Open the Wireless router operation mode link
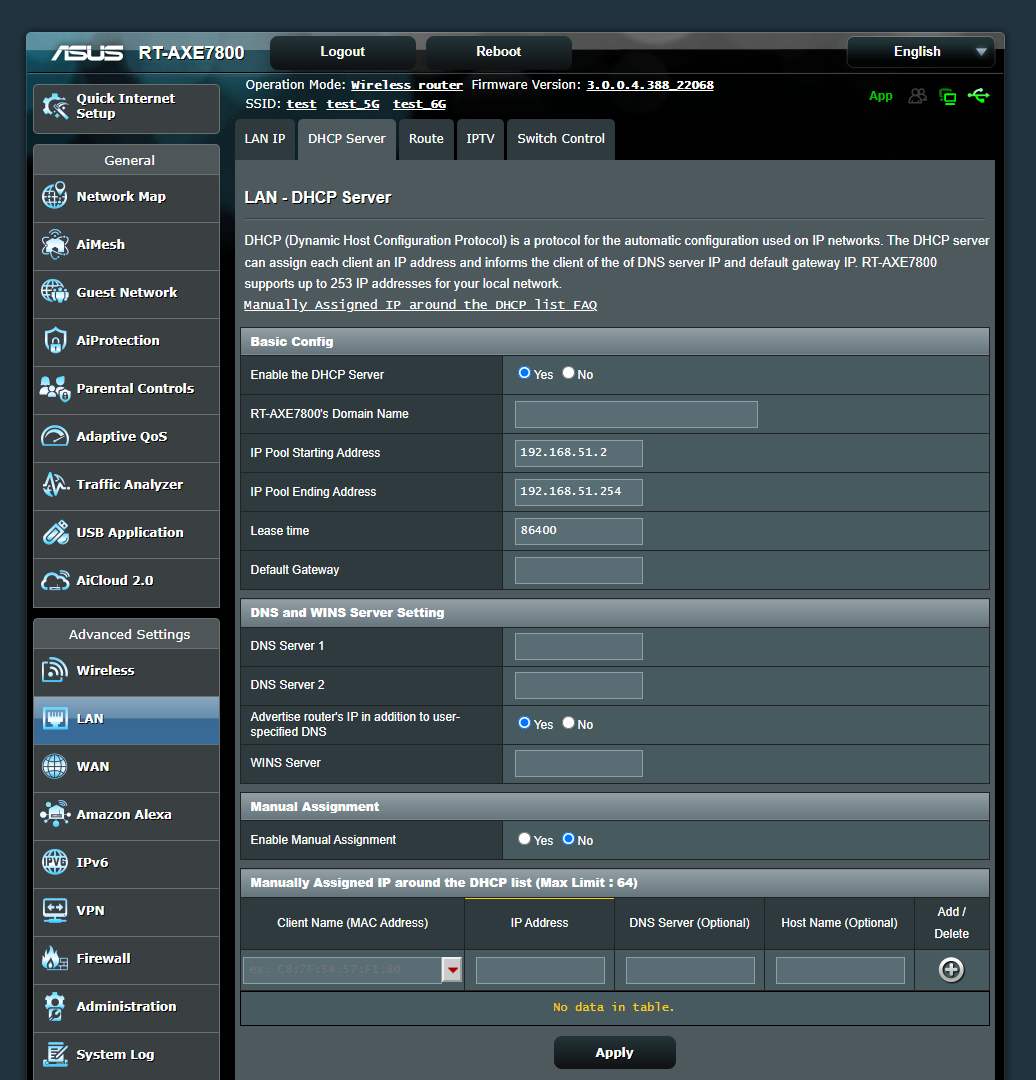Image resolution: width=1036 pixels, height=1080 pixels. (x=406, y=85)
